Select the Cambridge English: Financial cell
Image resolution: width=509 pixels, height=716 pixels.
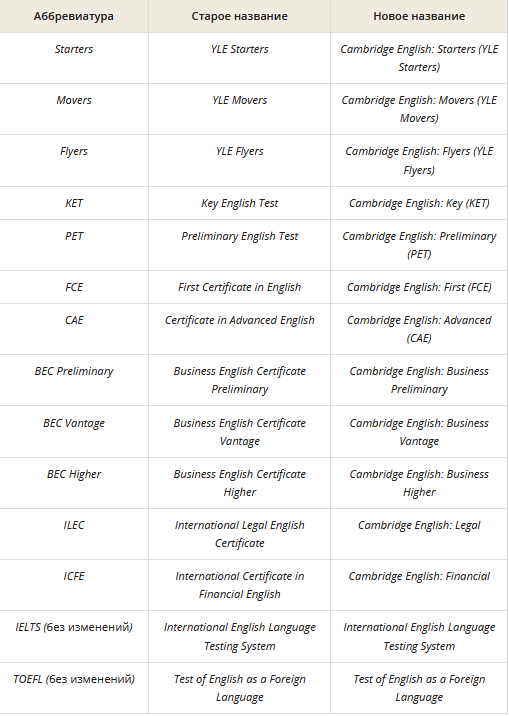pos(419,585)
